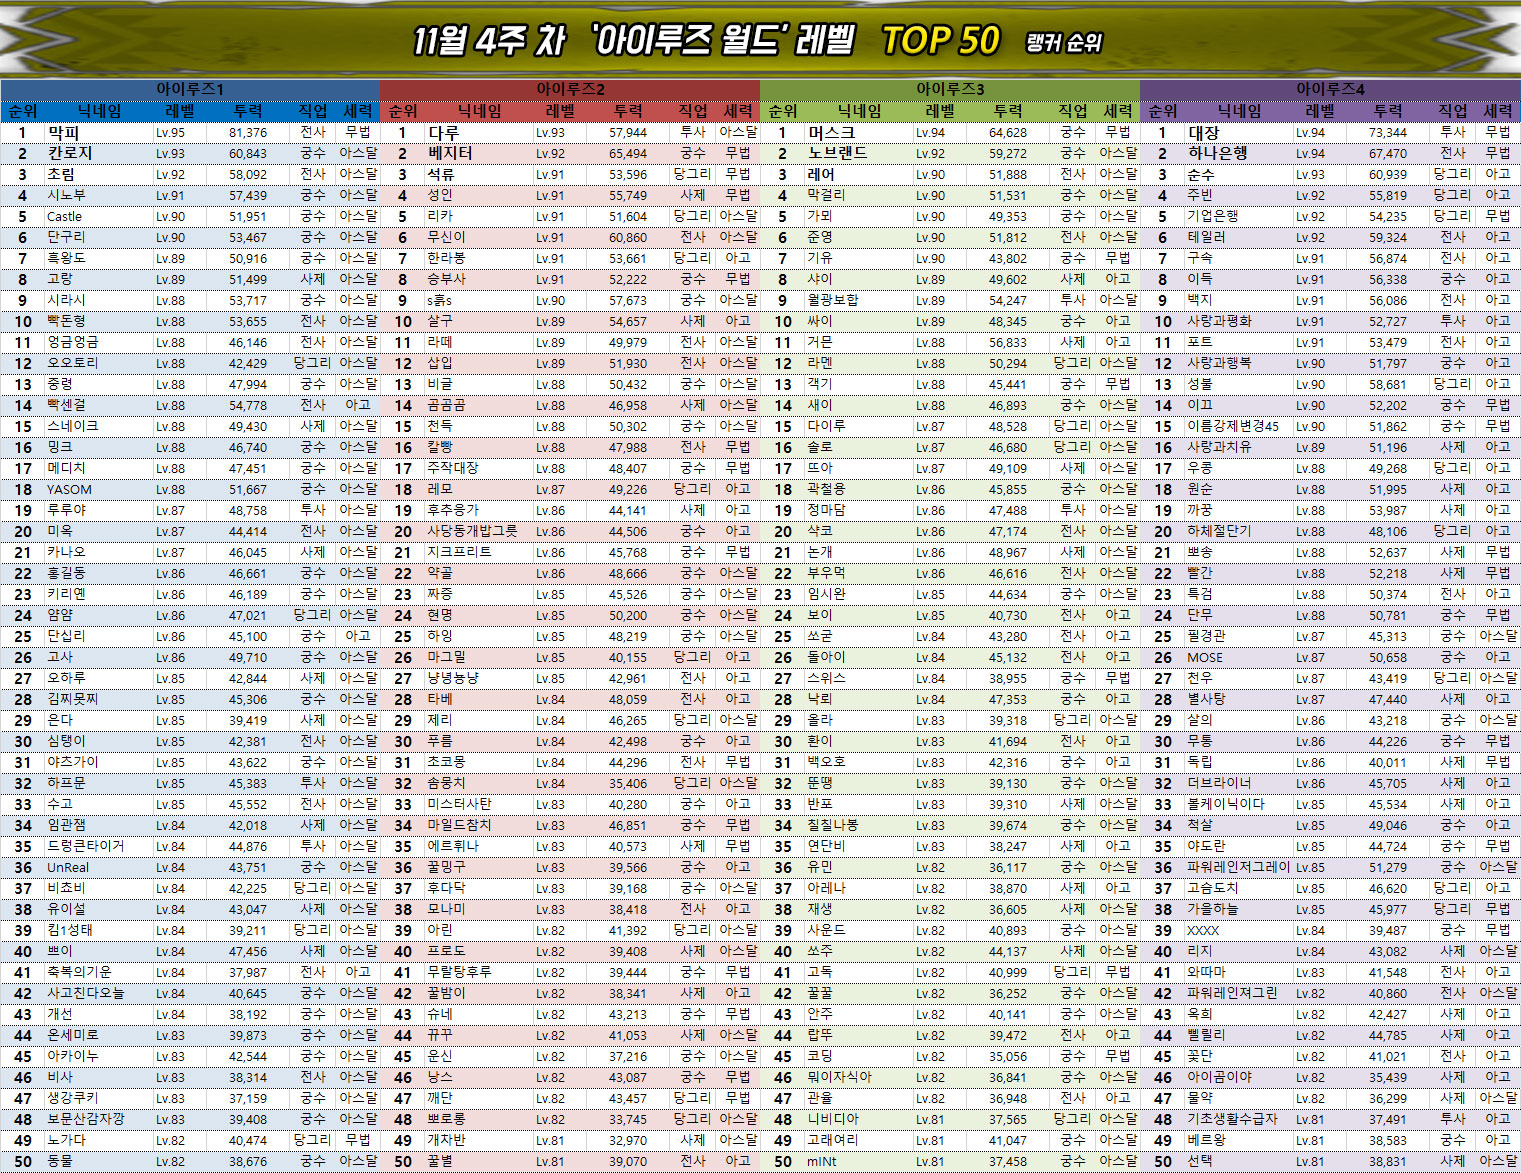This screenshot has height=1173, width=1521.
Task: Click the power value 73,344
Action: 1388,133
